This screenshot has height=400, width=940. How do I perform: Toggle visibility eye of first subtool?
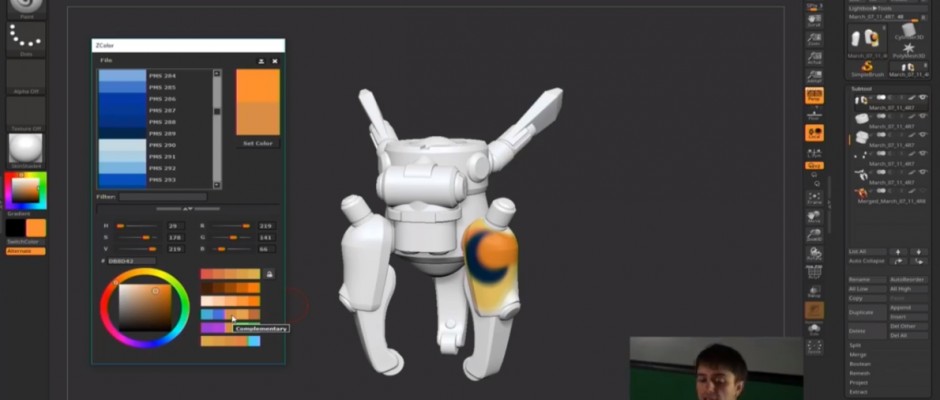tap(923, 98)
